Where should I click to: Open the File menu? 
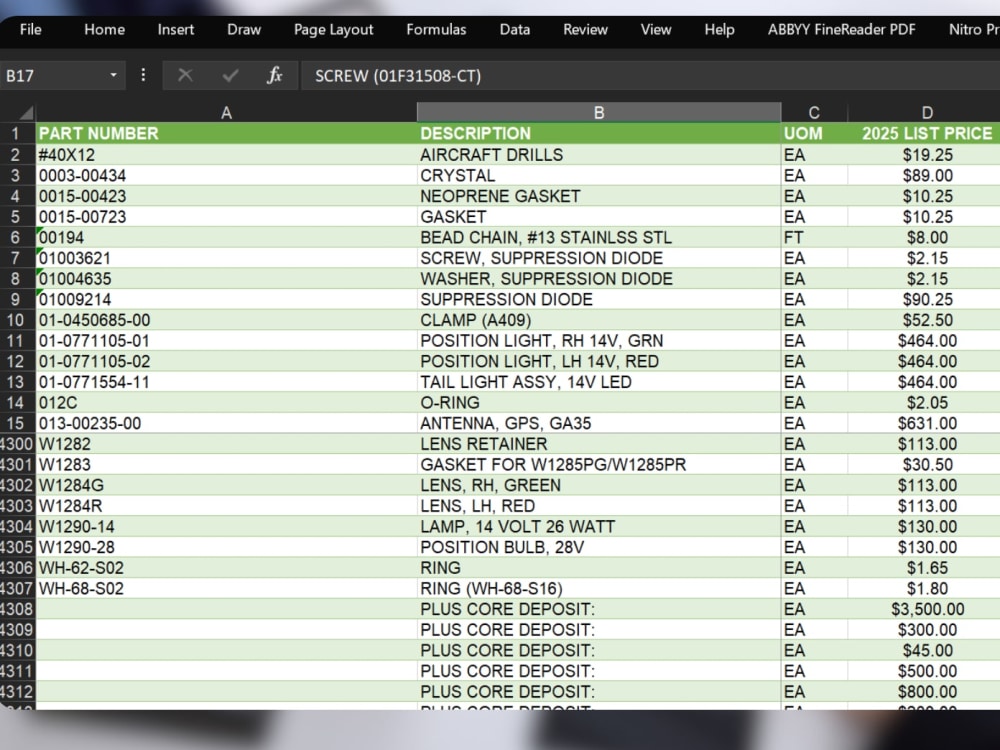tap(30, 29)
